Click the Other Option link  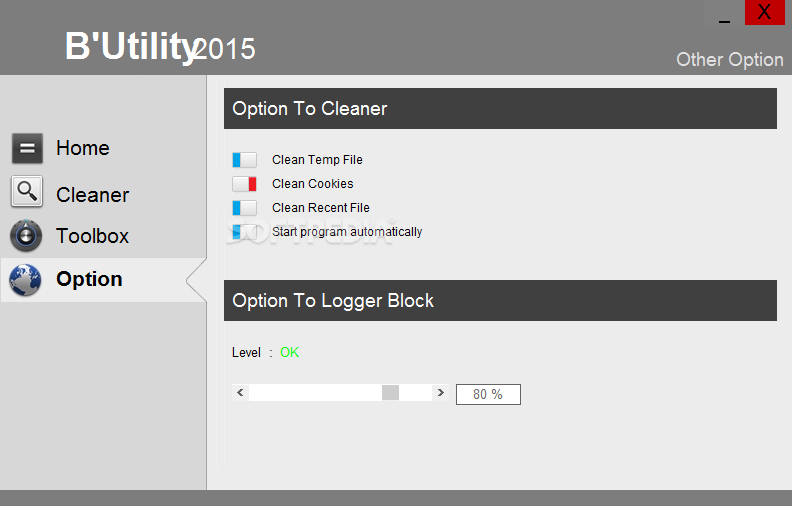729,59
